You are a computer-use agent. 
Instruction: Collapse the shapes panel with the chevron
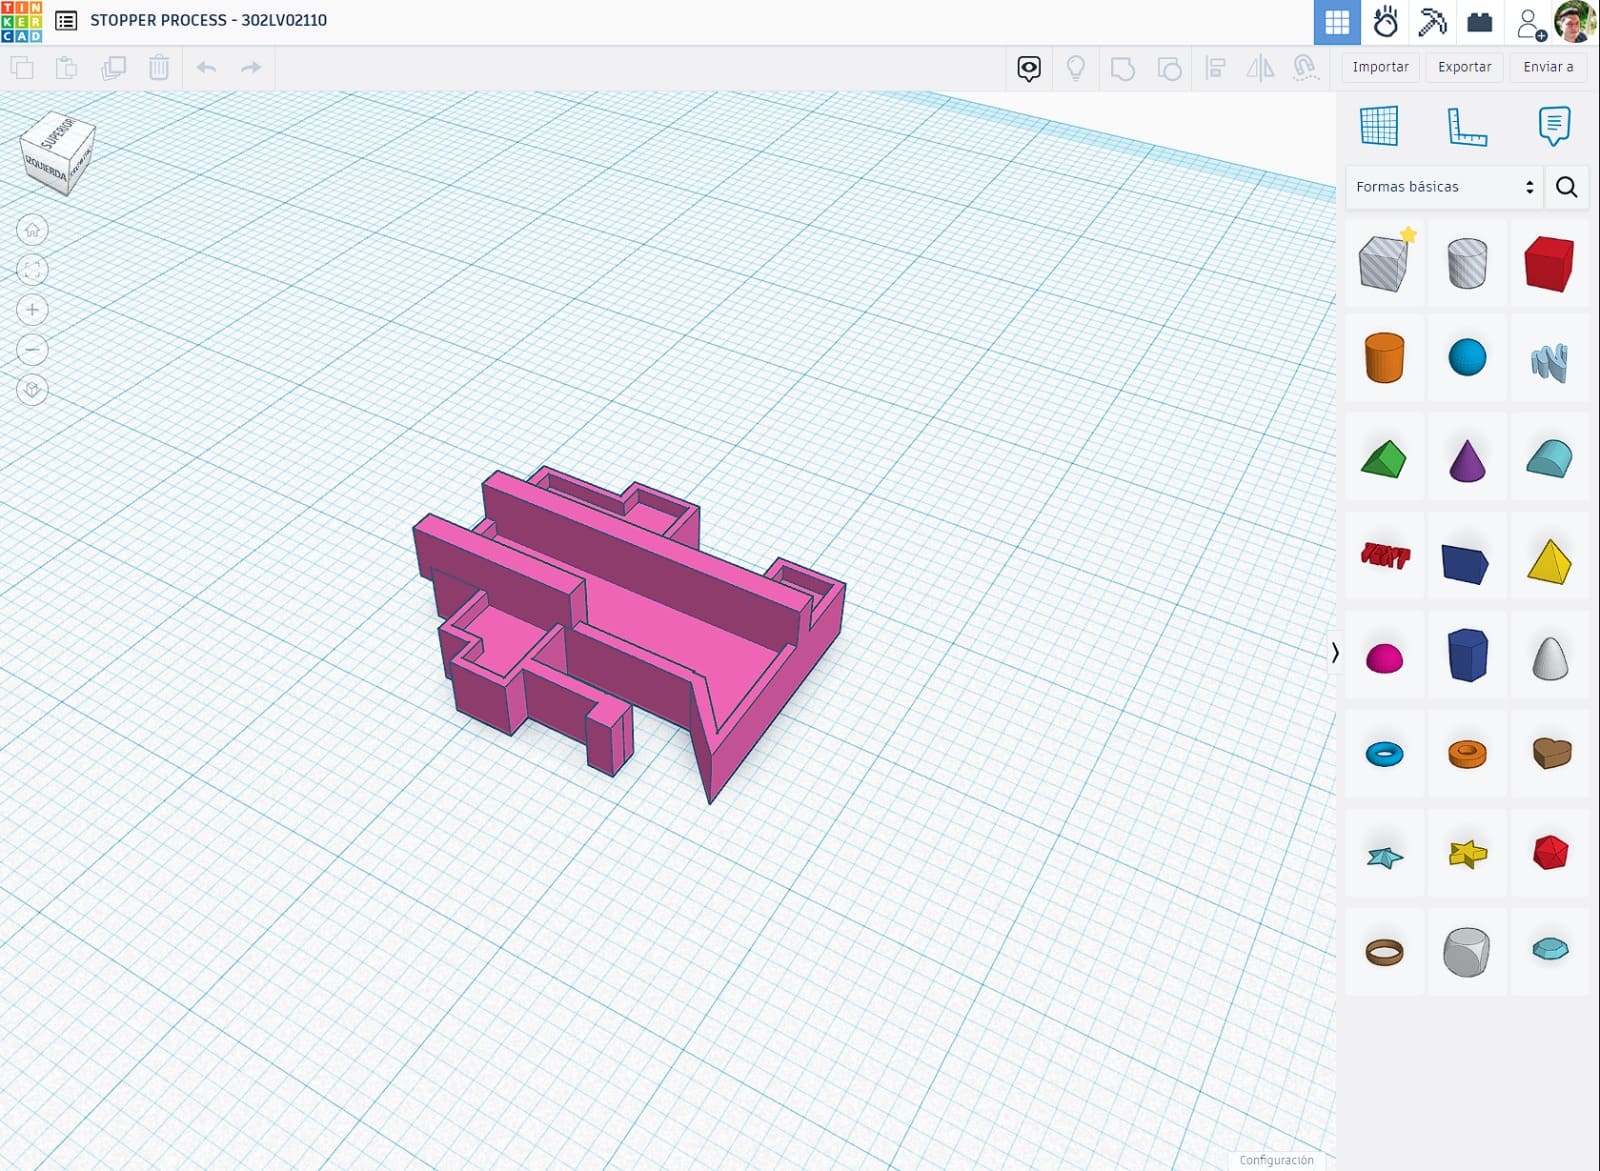point(1335,653)
